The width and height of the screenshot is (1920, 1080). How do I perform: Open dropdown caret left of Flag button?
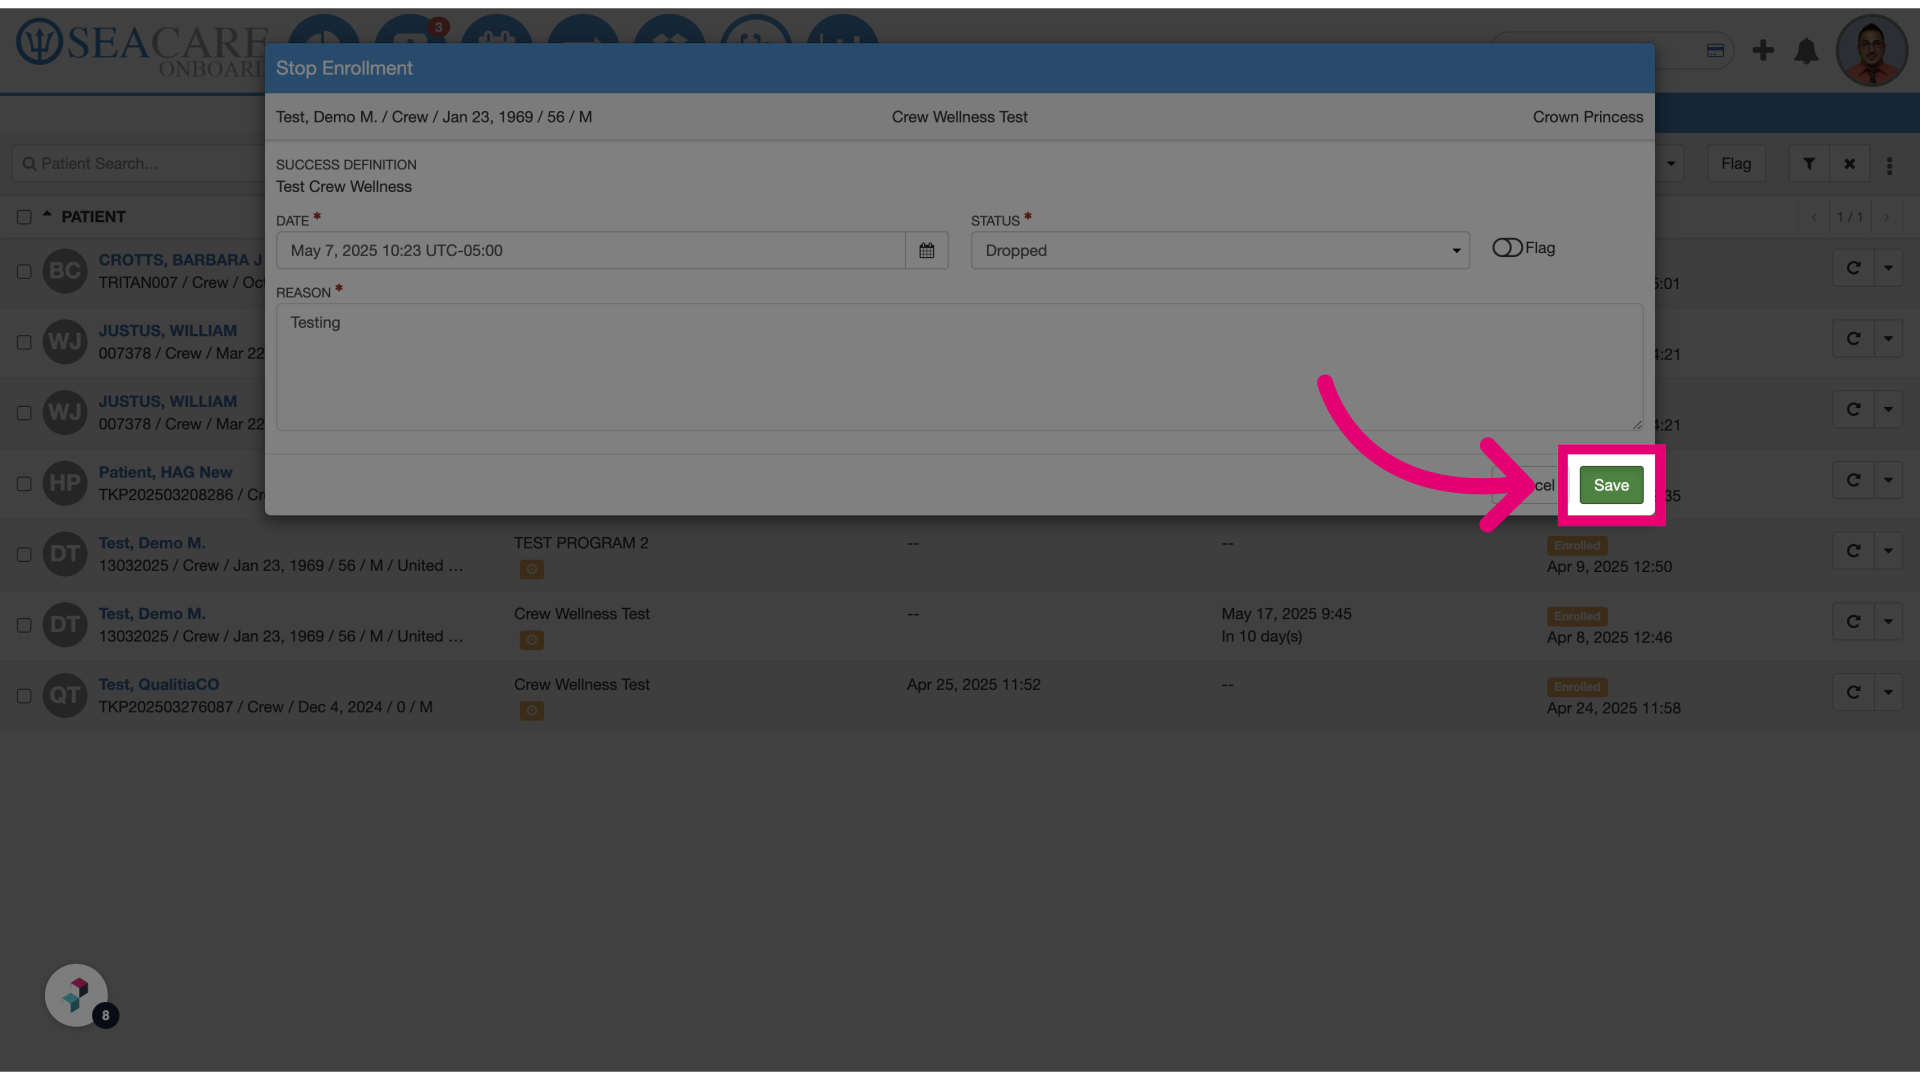click(1671, 164)
